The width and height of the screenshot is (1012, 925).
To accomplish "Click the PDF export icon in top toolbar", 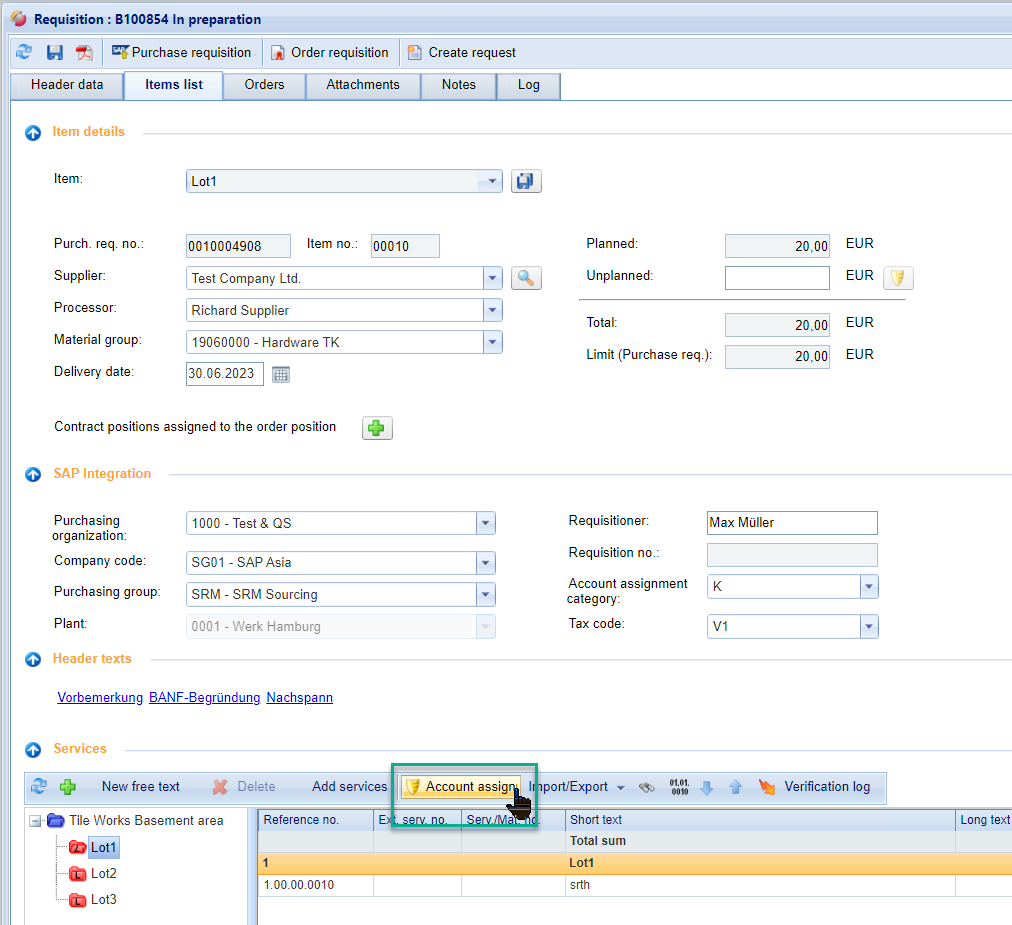I will (x=84, y=52).
